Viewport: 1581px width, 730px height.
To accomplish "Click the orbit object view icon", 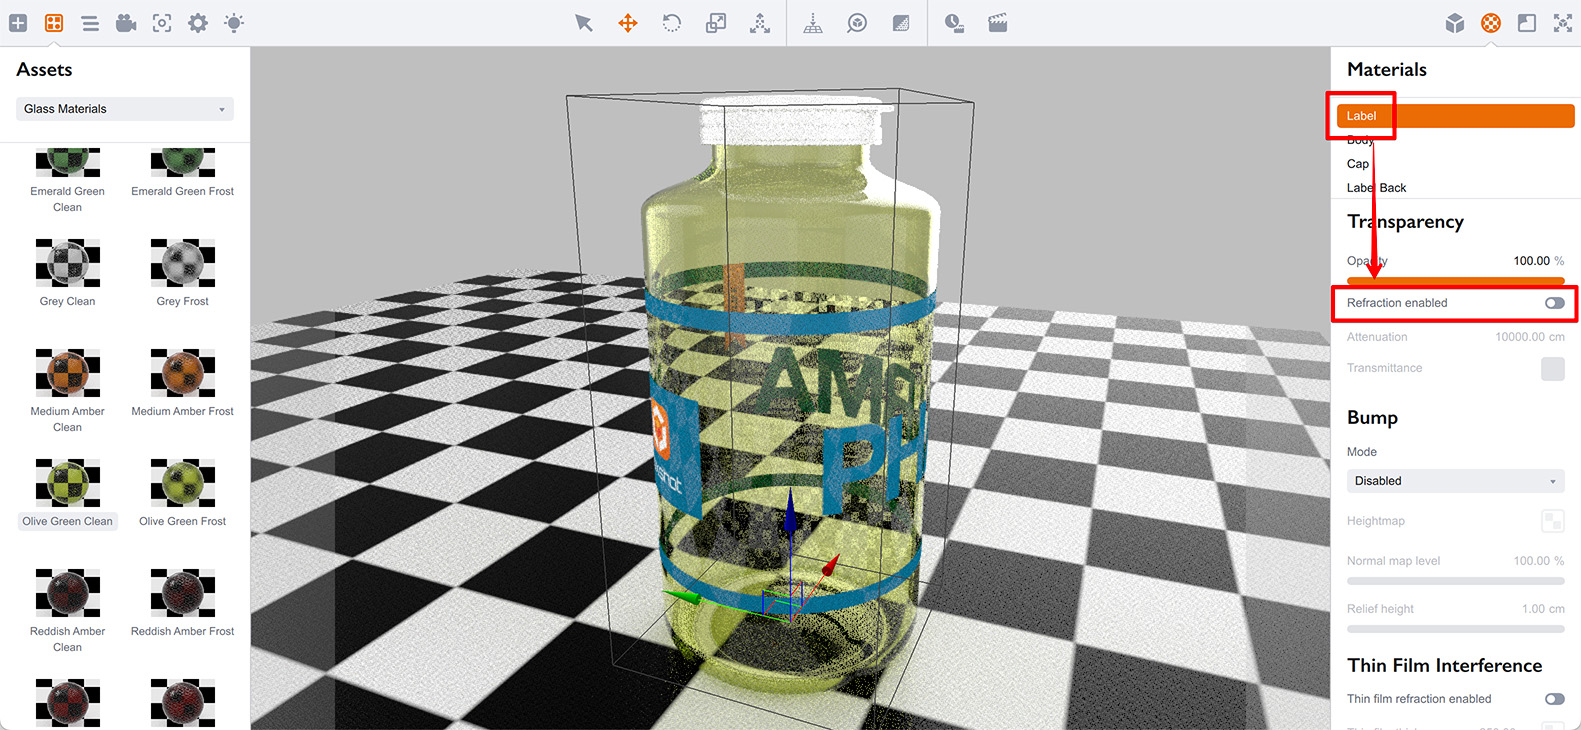I will point(857,23).
